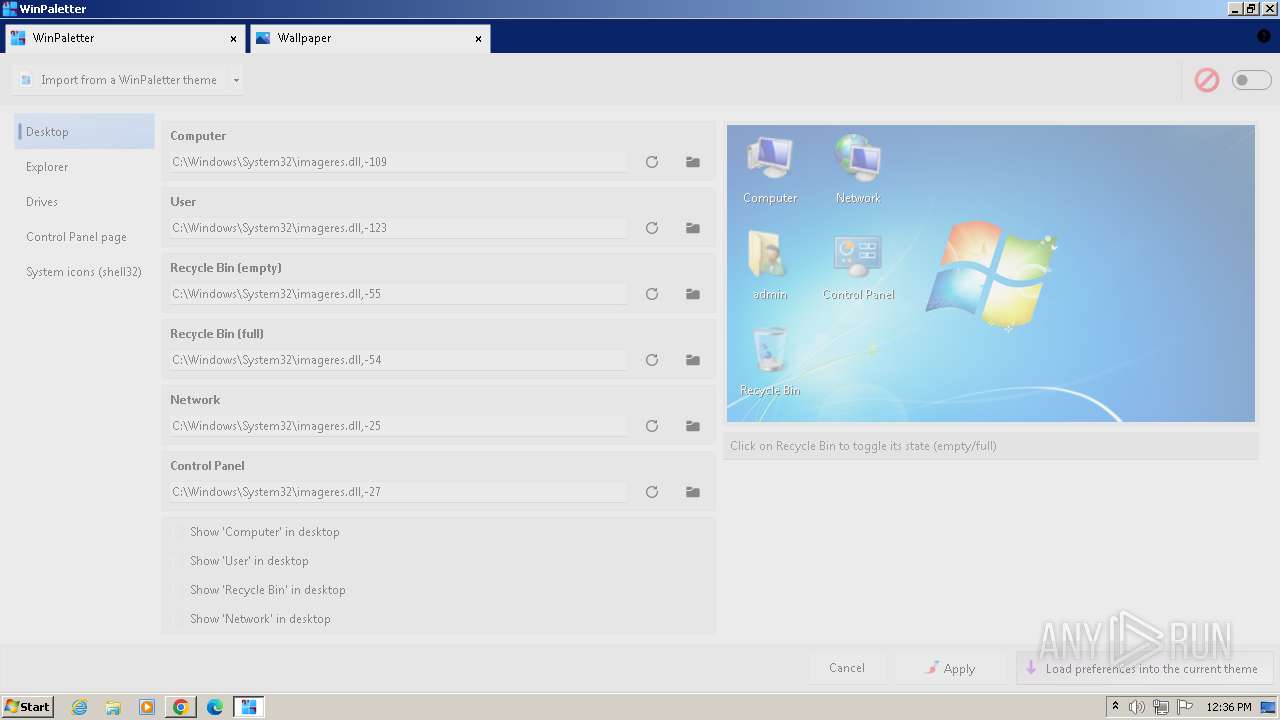Reset the Control Panel icon path
Viewport: 1280px width, 720px height.
coord(652,492)
